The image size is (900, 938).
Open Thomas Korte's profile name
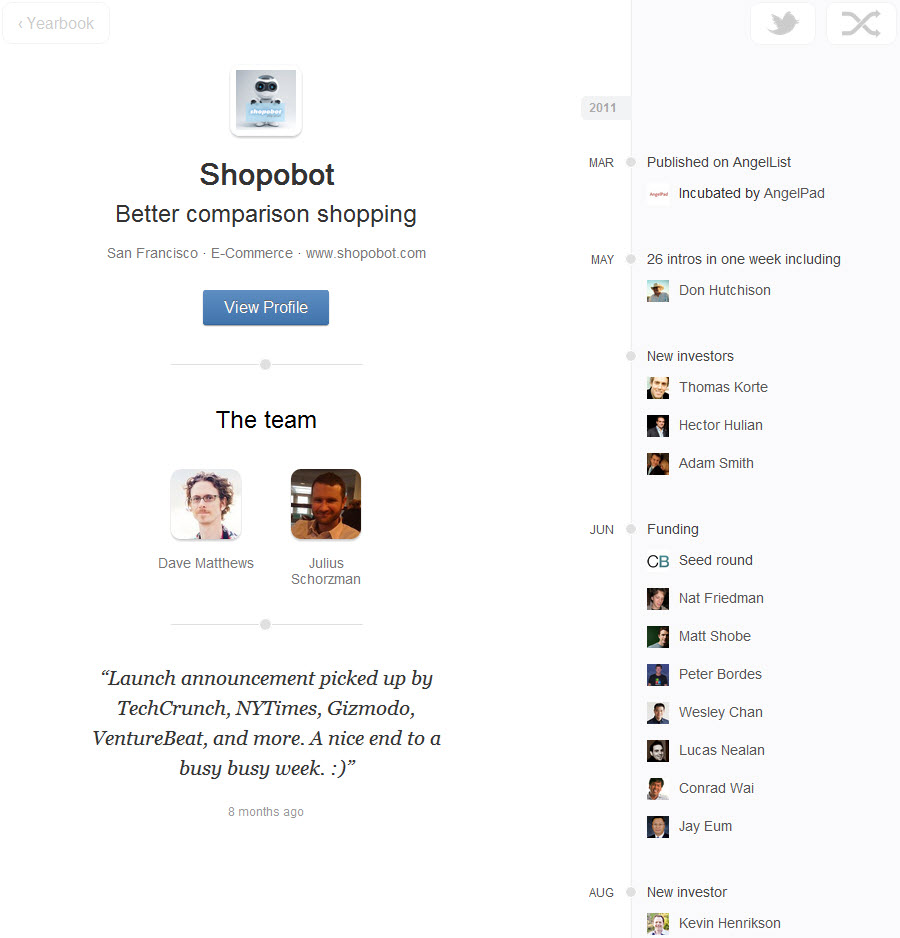click(723, 387)
